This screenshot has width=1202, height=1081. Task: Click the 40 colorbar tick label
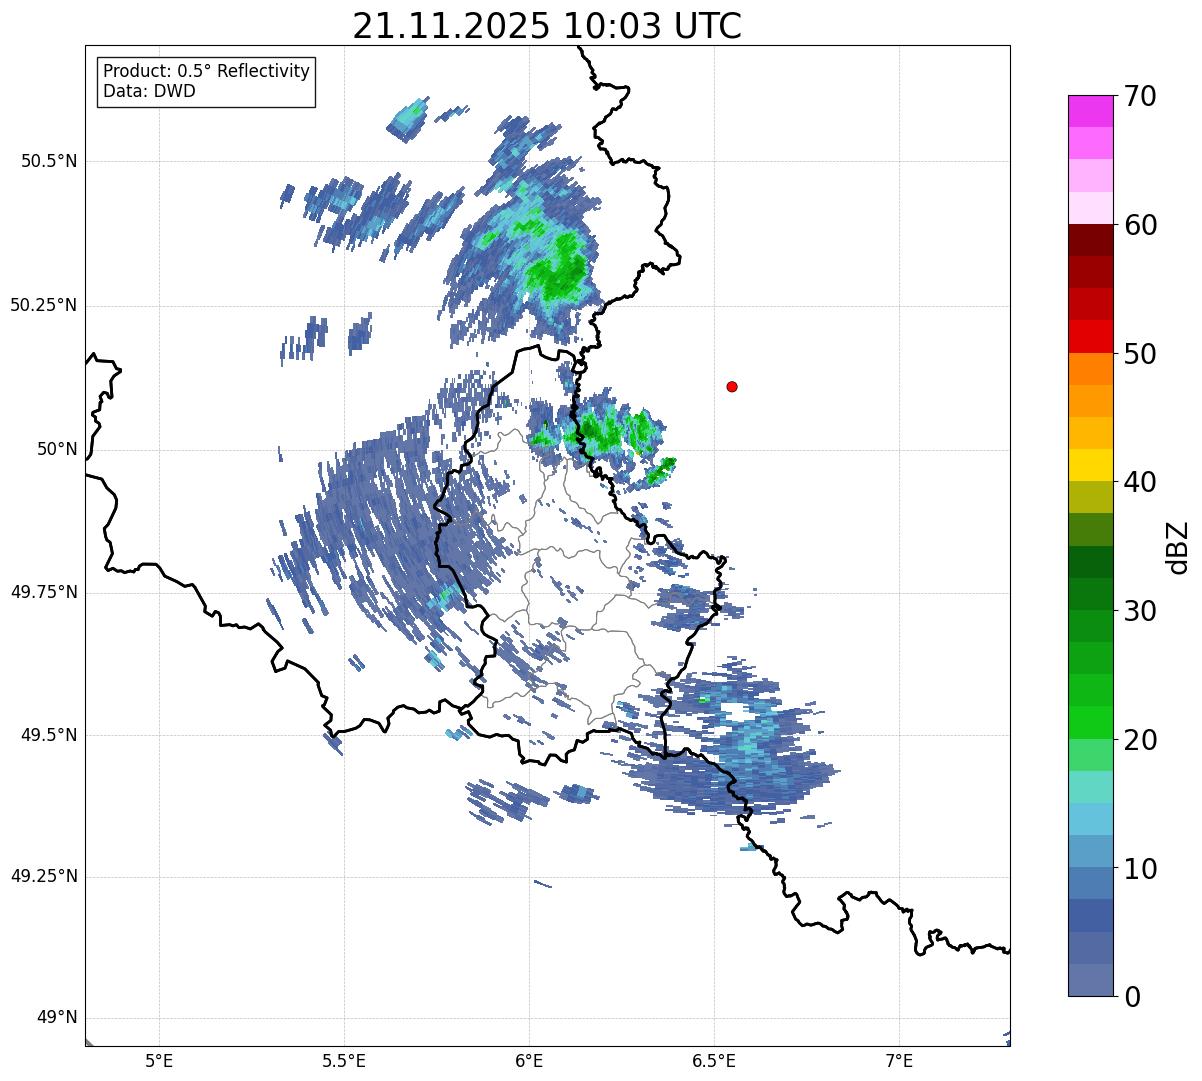point(1140,482)
